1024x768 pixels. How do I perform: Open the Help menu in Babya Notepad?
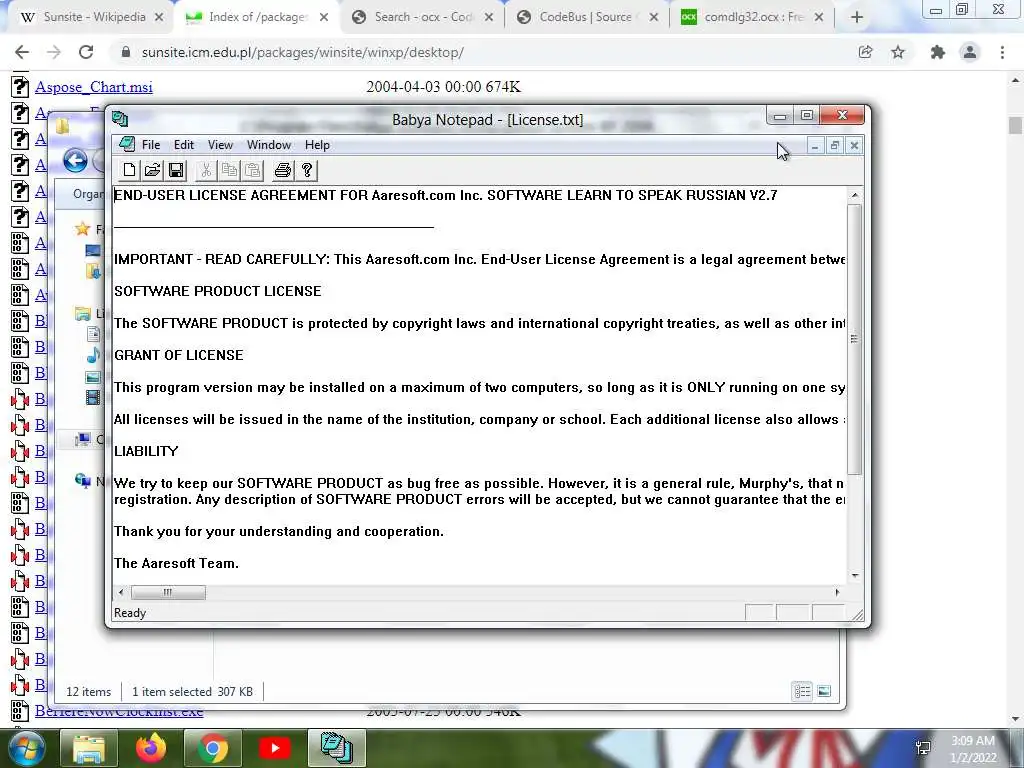pos(317,145)
